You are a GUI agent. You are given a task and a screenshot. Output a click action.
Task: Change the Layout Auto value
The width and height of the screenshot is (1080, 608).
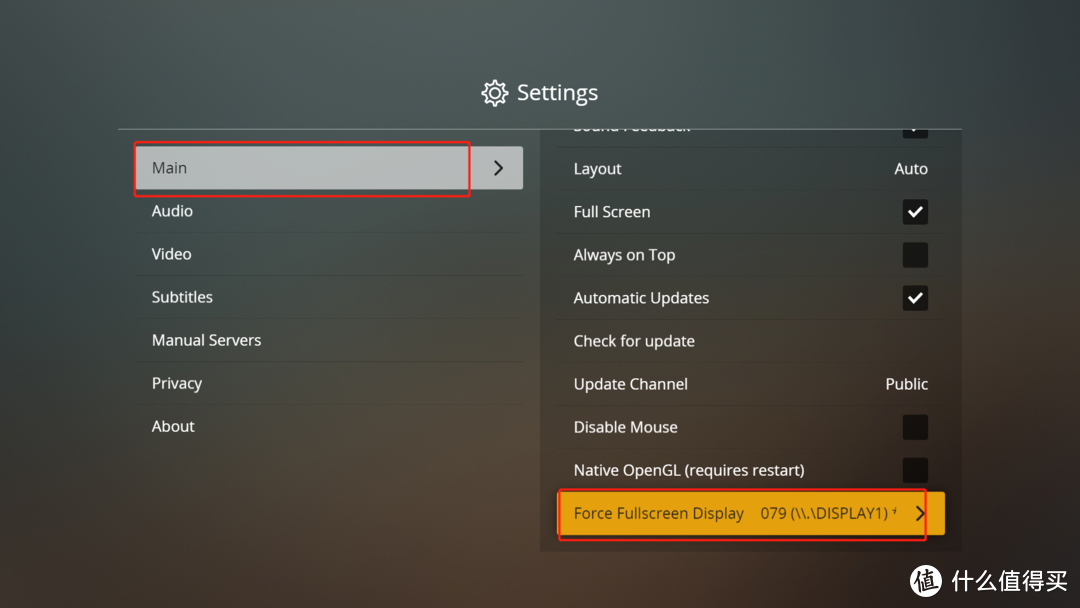pos(911,169)
